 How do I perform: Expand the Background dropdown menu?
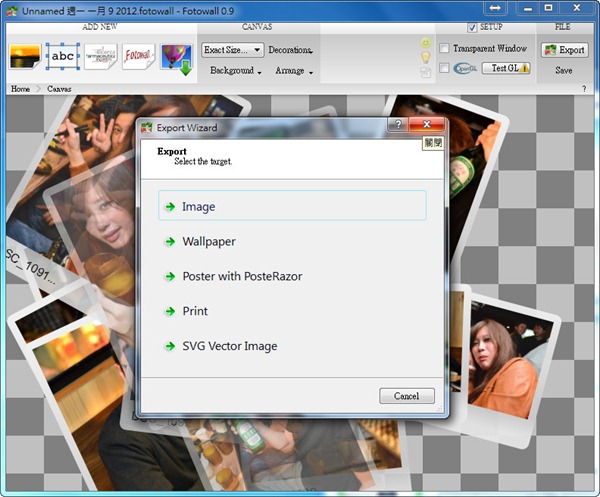tap(236, 72)
